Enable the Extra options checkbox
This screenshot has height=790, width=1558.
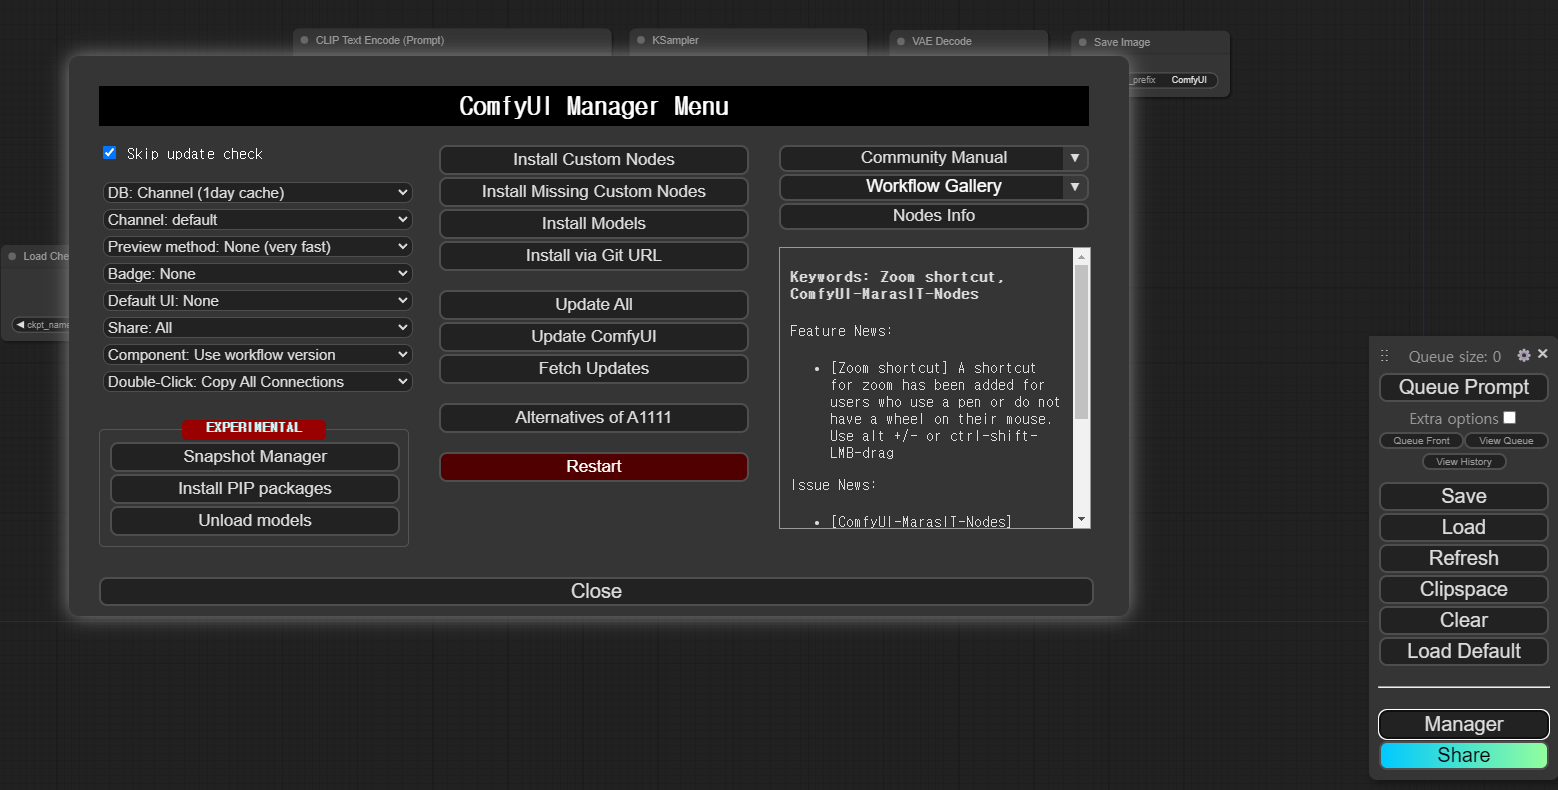(1510, 418)
